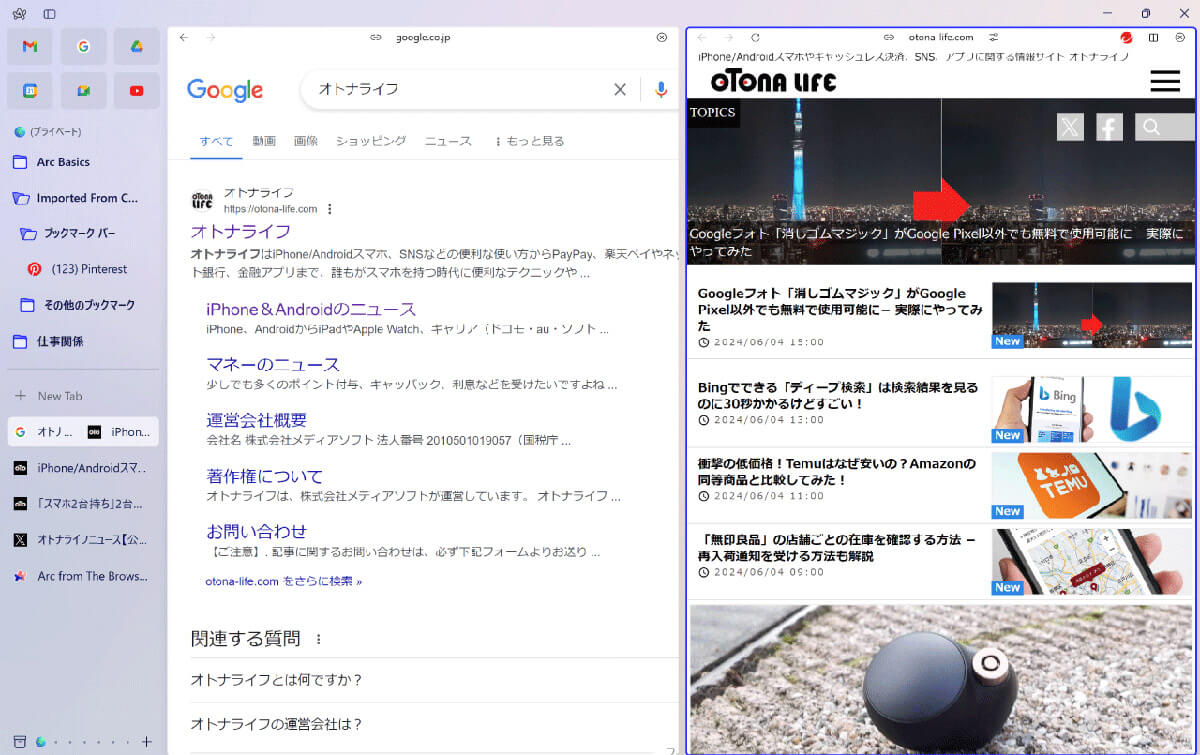The image size is (1200, 755).
Task: Open the Otona Life hamburger menu
Action: pos(1165,81)
